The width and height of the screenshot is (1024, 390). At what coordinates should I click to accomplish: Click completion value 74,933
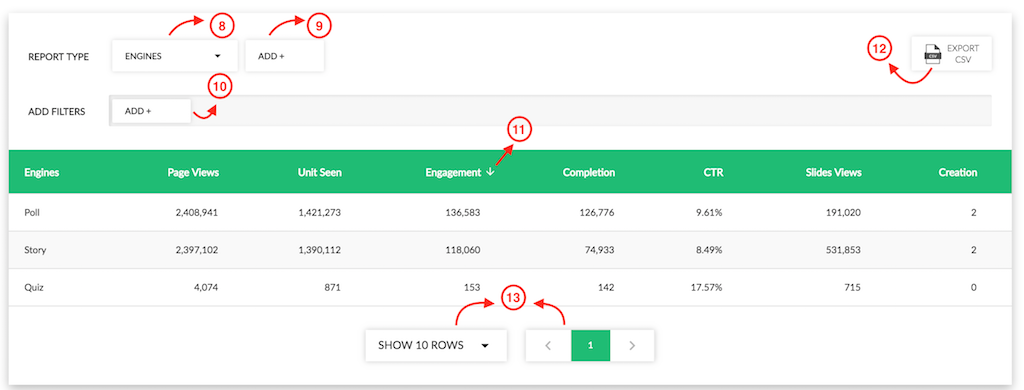click(x=601, y=250)
